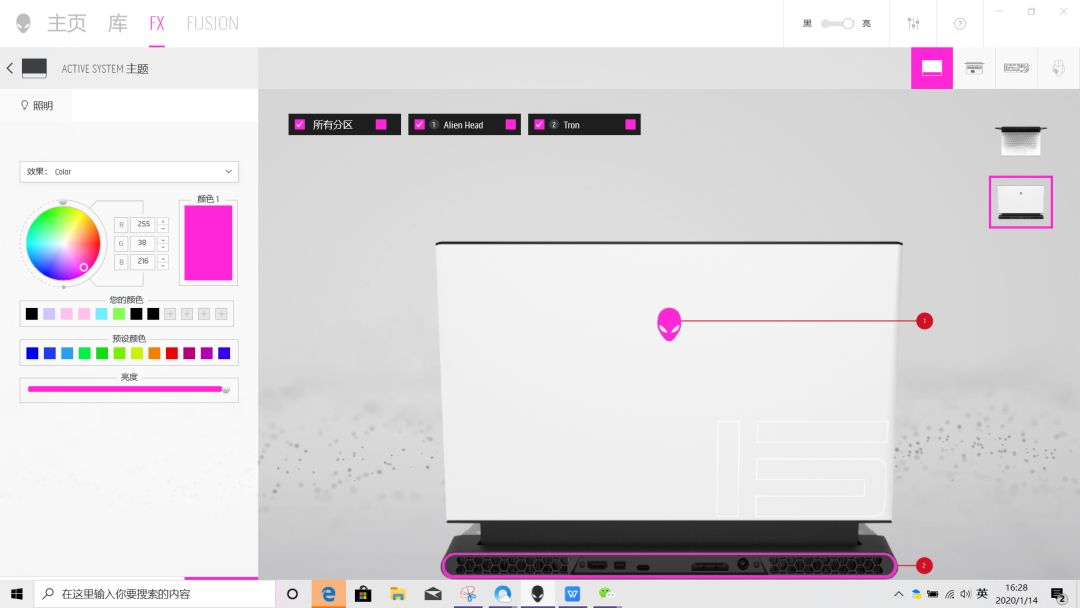1080x608 pixels.
Task: Click the B value field 216
Action: [143, 262]
